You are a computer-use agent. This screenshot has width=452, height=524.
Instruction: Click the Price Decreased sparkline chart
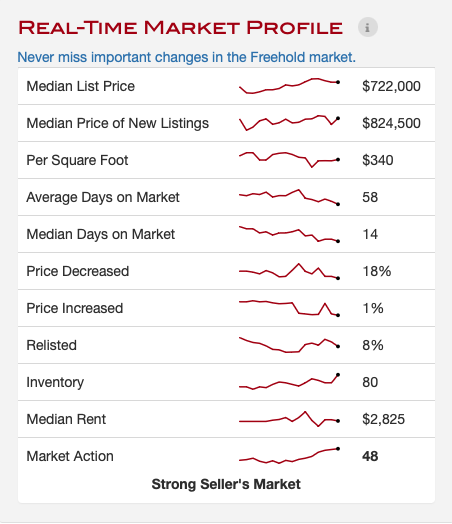(290, 271)
